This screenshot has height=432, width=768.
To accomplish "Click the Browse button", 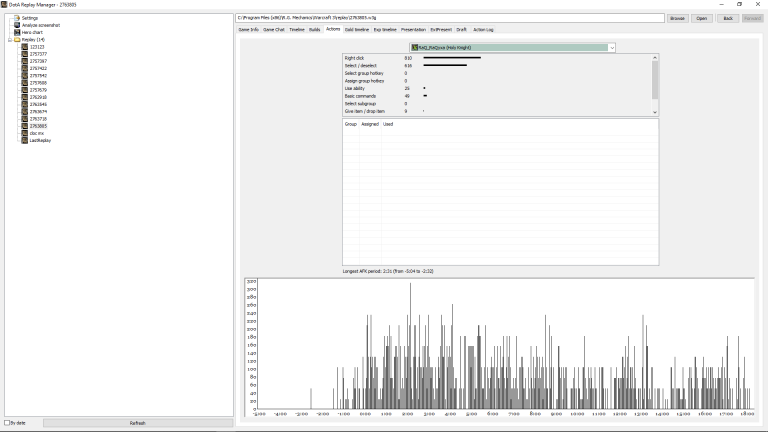I will point(677,18).
